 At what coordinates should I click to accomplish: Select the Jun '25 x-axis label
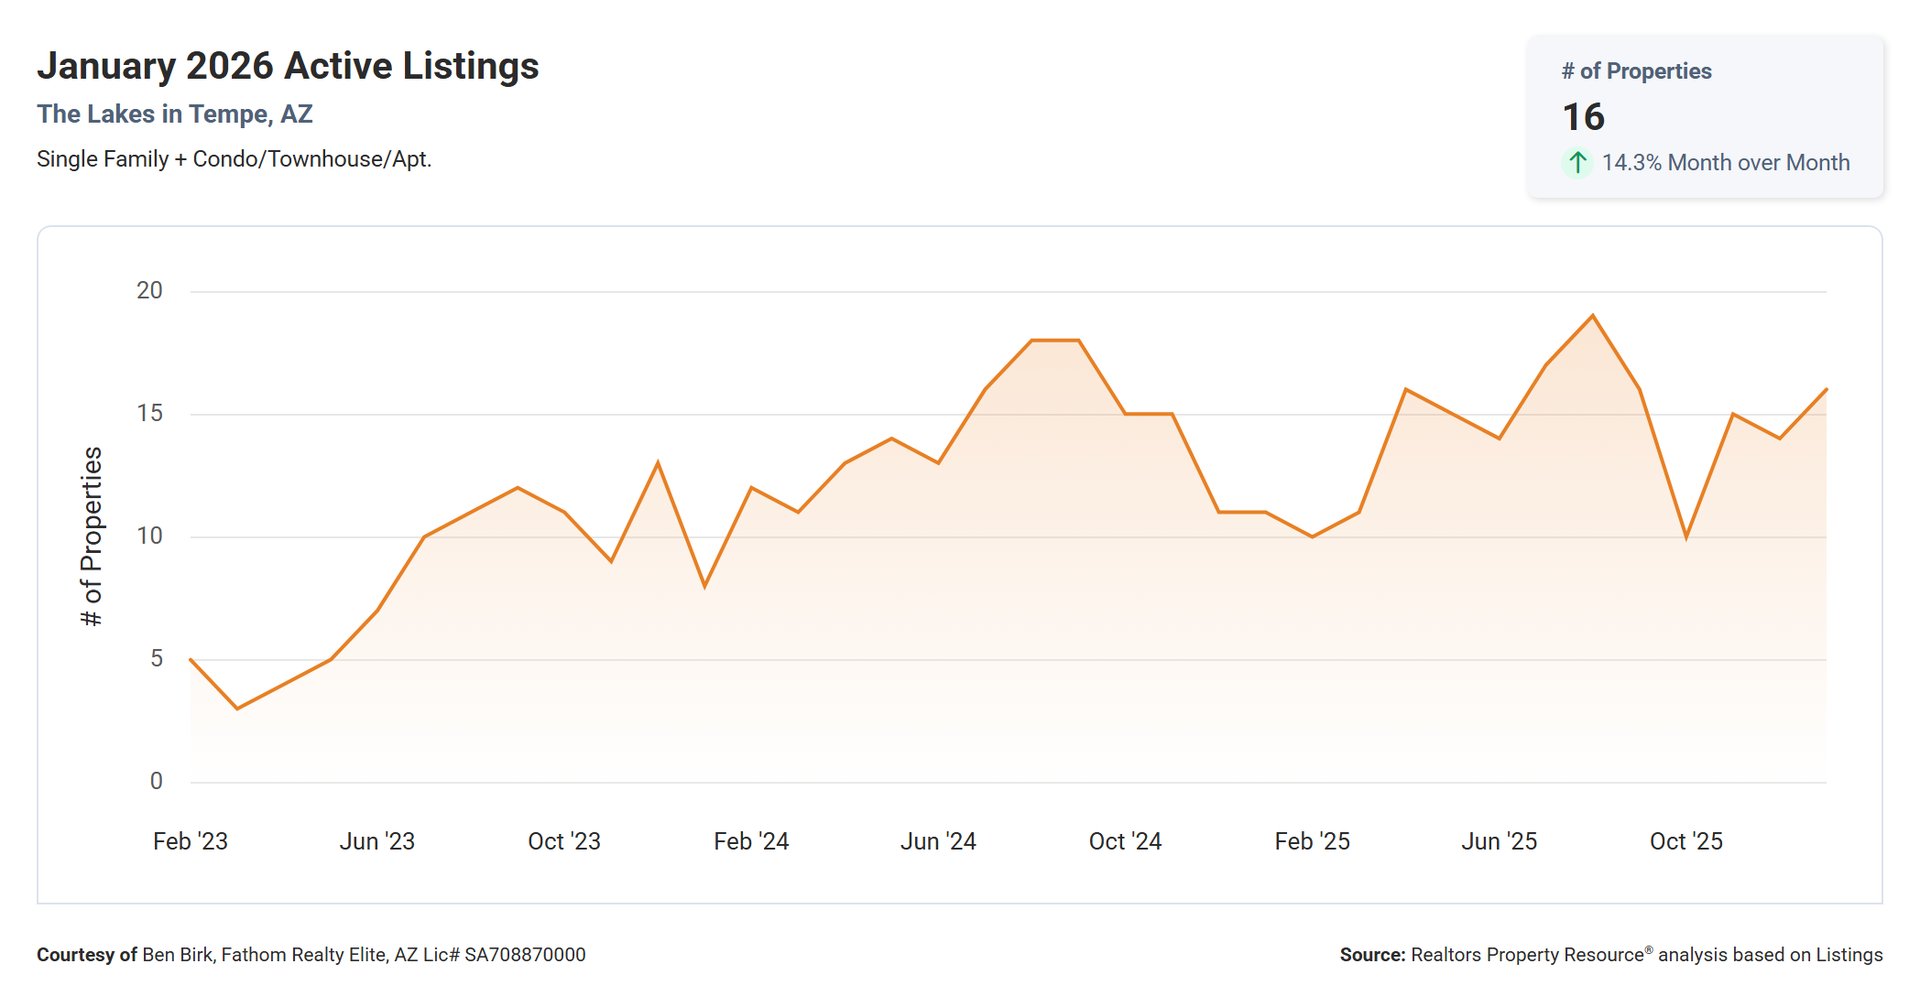[1499, 841]
